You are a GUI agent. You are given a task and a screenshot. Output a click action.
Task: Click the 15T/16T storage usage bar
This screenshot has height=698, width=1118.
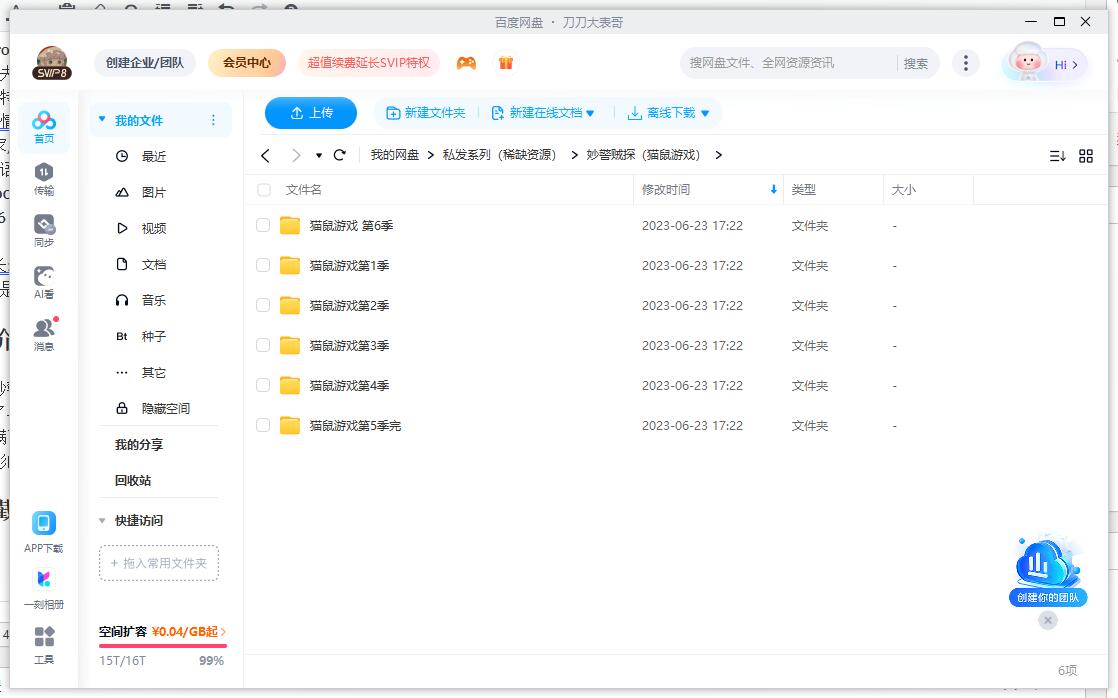click(158, 650)
